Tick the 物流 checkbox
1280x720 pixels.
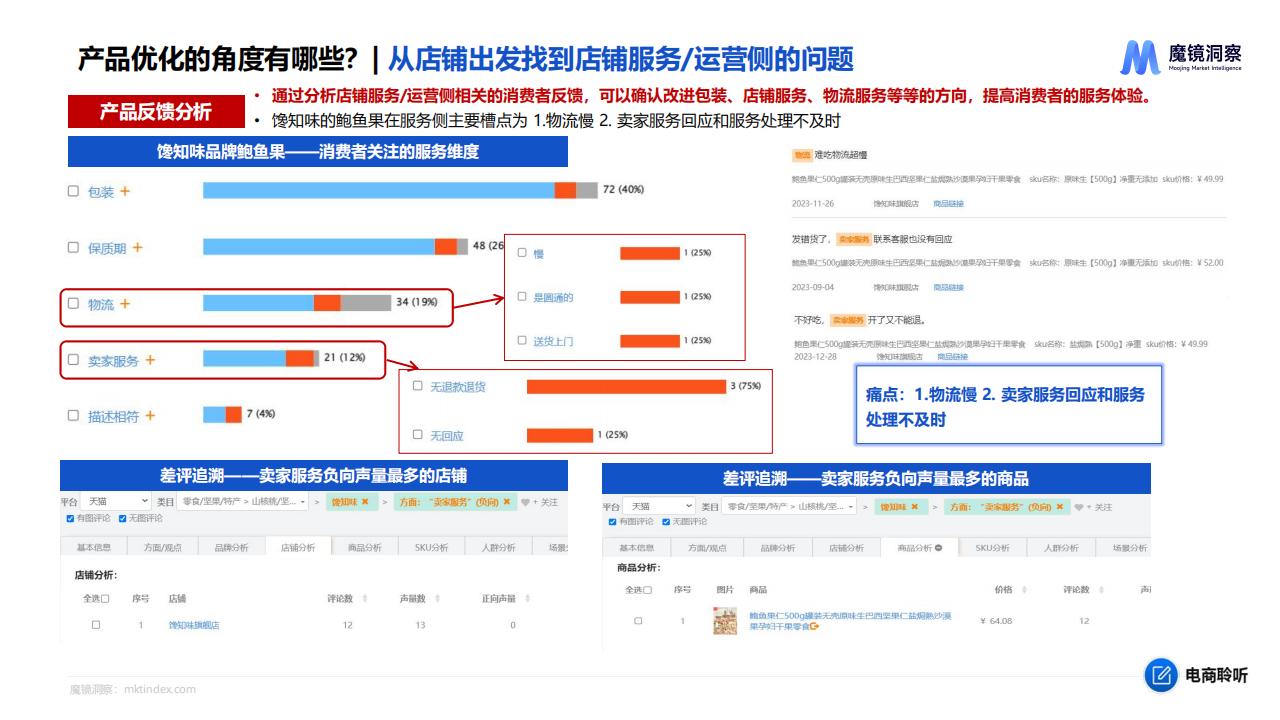(x=73, y=304)
